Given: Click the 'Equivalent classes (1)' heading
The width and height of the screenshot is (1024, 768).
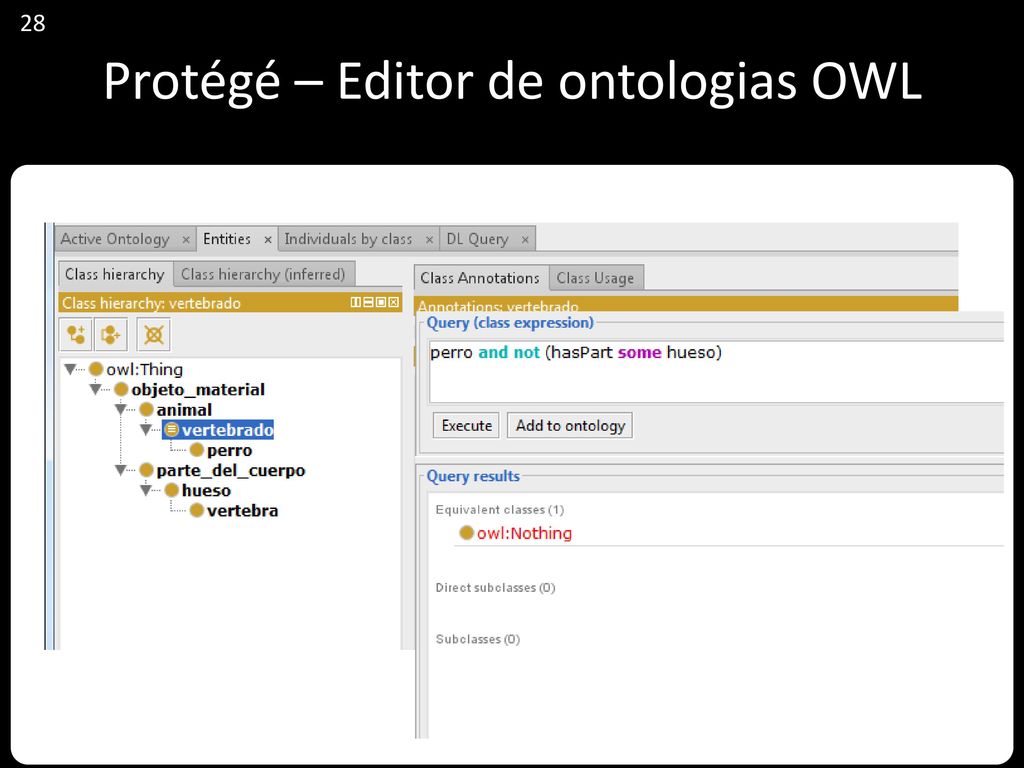Looking at the screenshot, I should (x=500, y=509).
